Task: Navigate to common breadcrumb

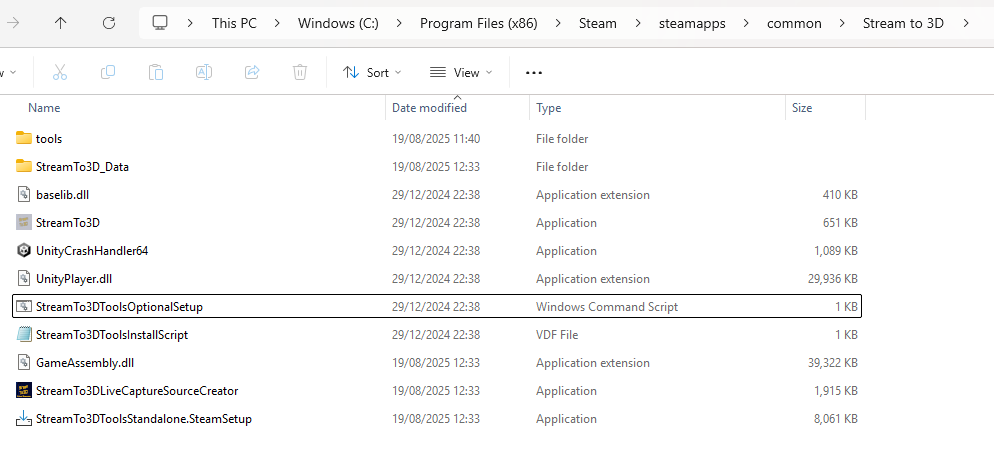Action: pyautogui.click(x=794, y=23)
